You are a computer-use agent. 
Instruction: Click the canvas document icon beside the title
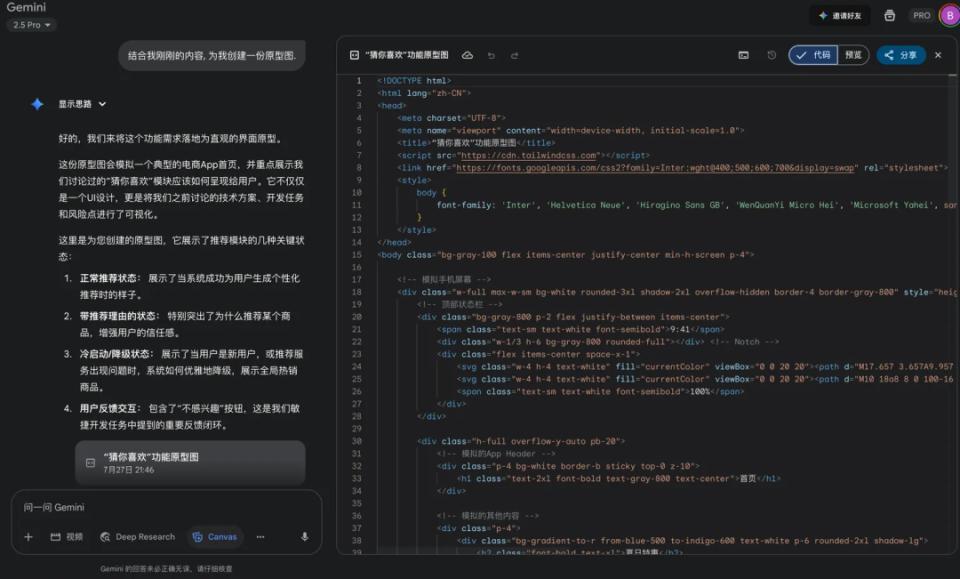pyautogui.click(x=354, y=55)
